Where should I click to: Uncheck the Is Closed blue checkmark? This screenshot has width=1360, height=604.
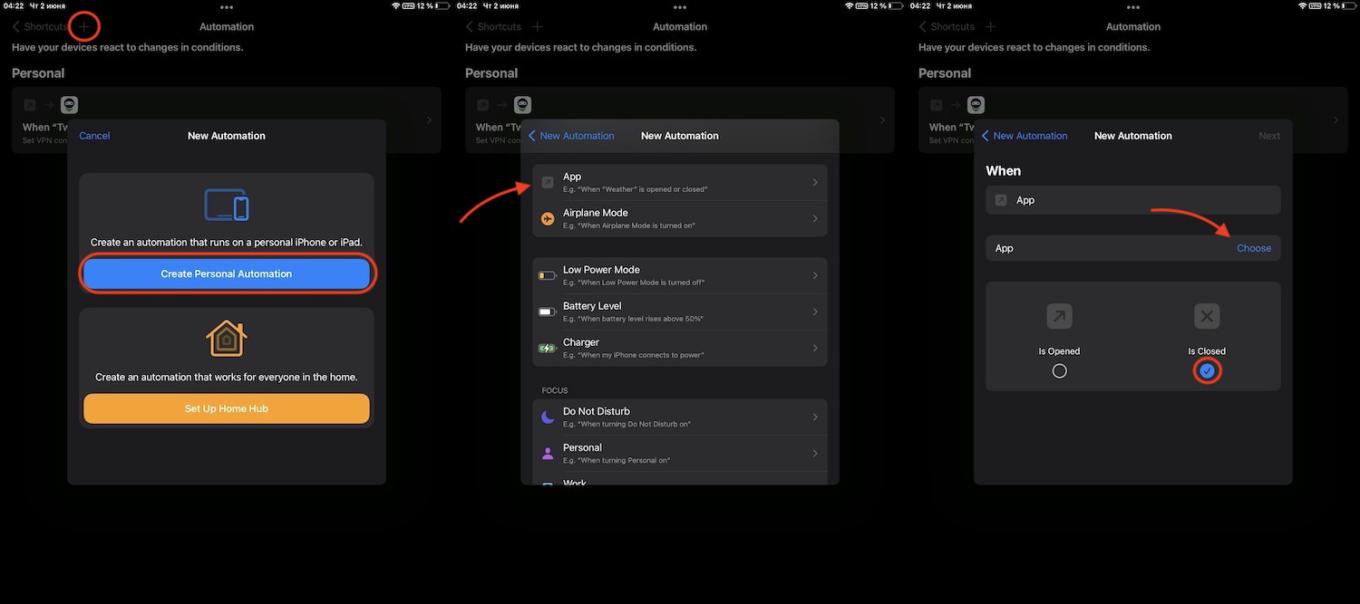pyautogui.click(x=1207, y=371)
